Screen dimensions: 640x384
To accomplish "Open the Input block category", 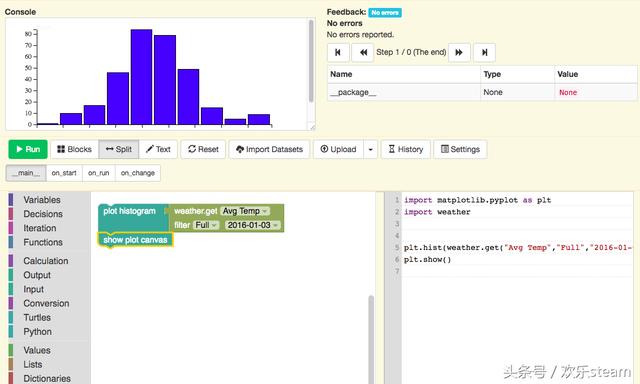I will click(x=33, y=289).
